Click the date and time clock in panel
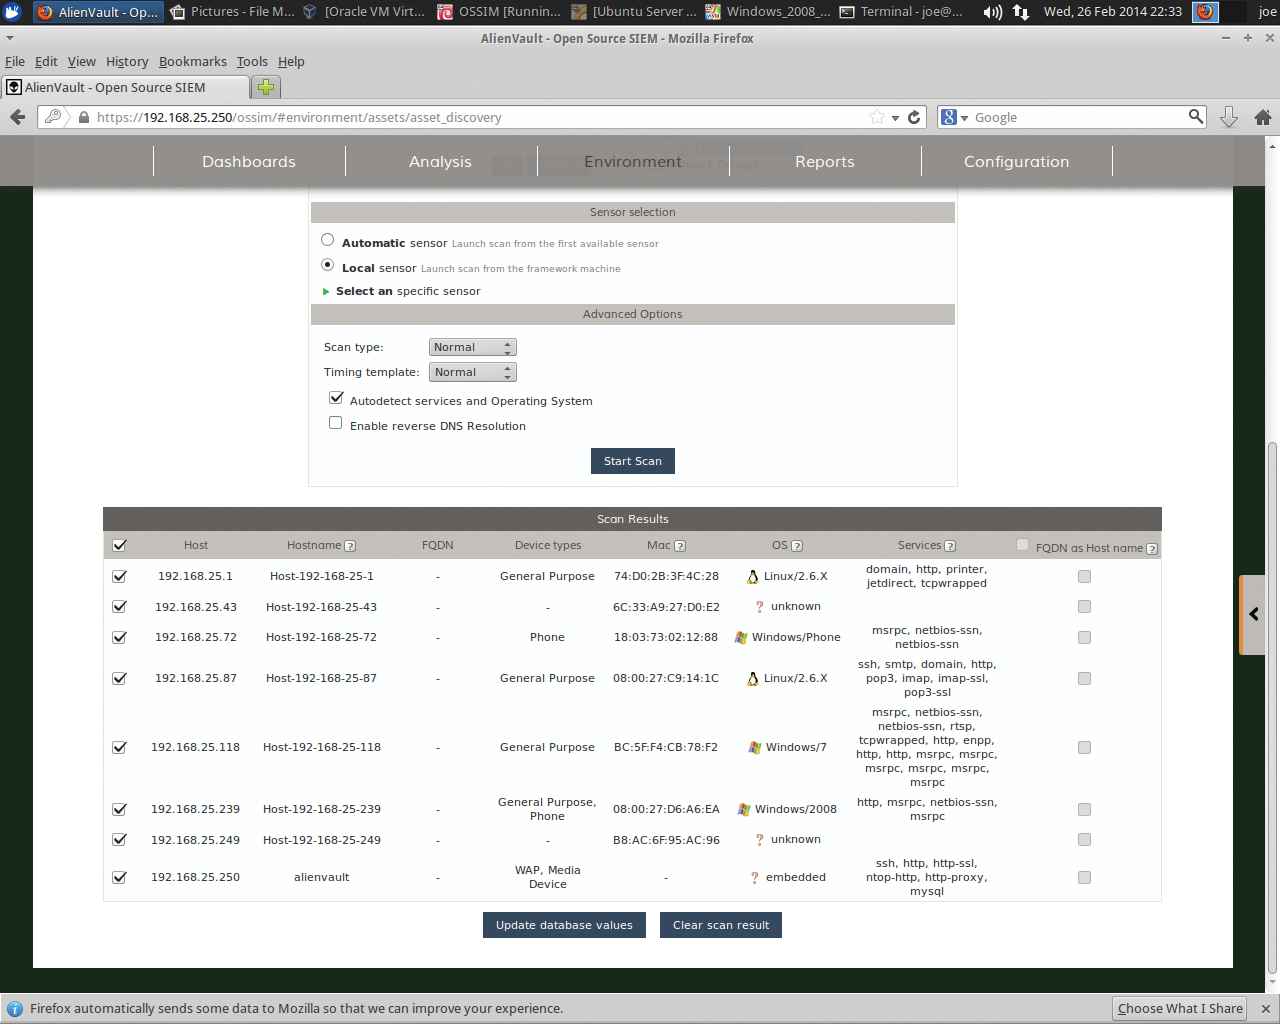Screen dimensions: 1280x1024 tap(1113, 12)
